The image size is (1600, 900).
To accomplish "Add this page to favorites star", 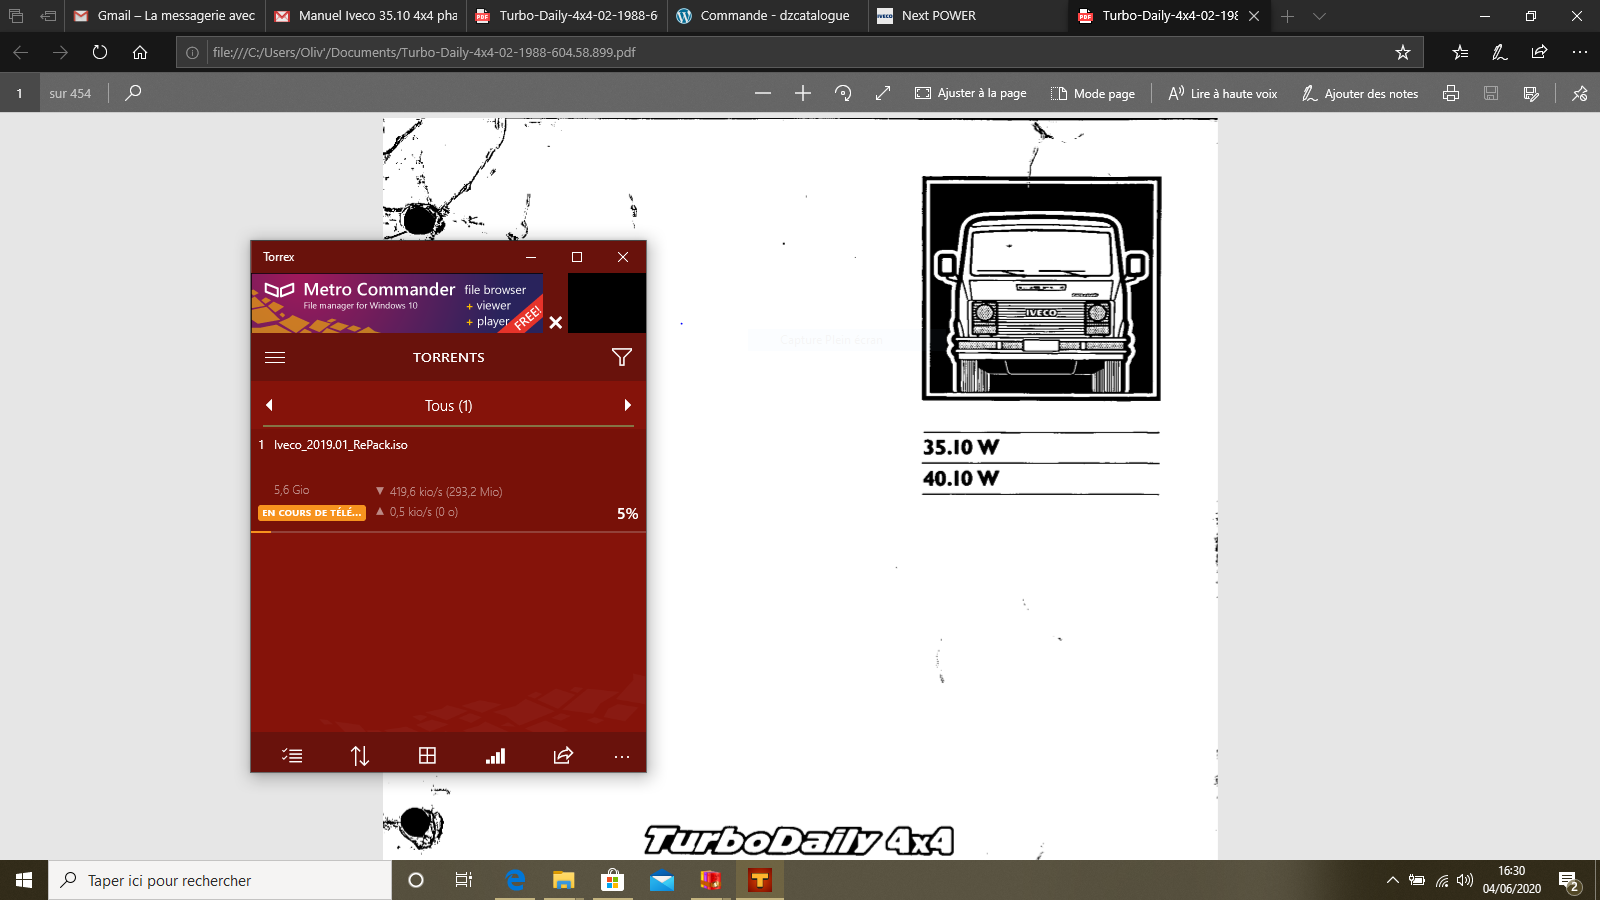I will click(1402, 52).
